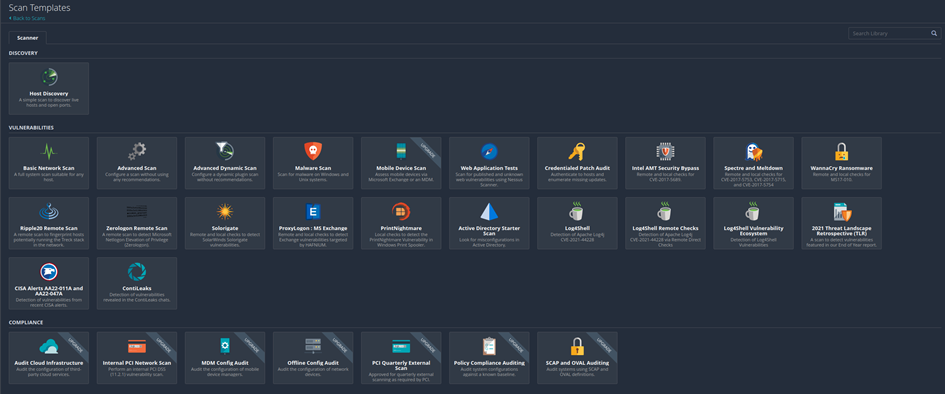Image resolution: width=945 pixels, height=394 pixels.
Task: Choose Active Directory Starter Scan pyramid icon
Action: pyautogui.click(x=489, y=211)
